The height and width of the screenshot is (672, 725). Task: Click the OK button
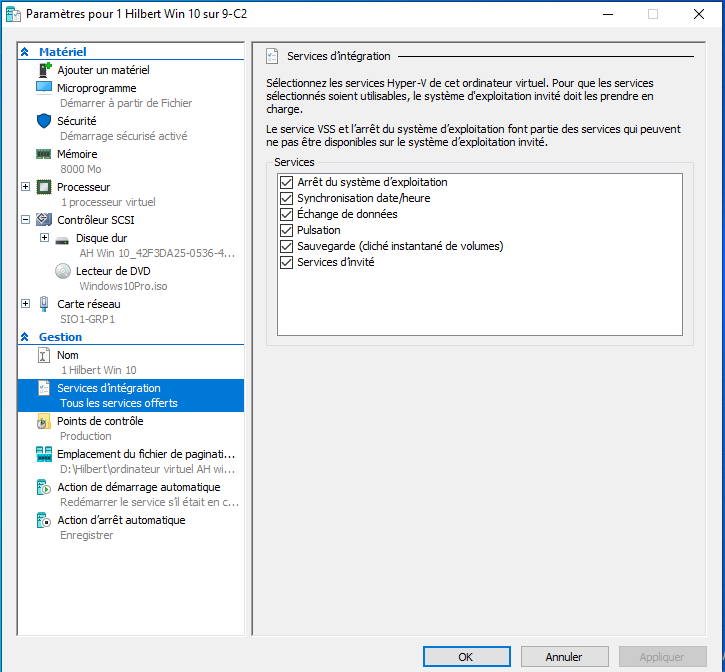click(x=466, y=657)
